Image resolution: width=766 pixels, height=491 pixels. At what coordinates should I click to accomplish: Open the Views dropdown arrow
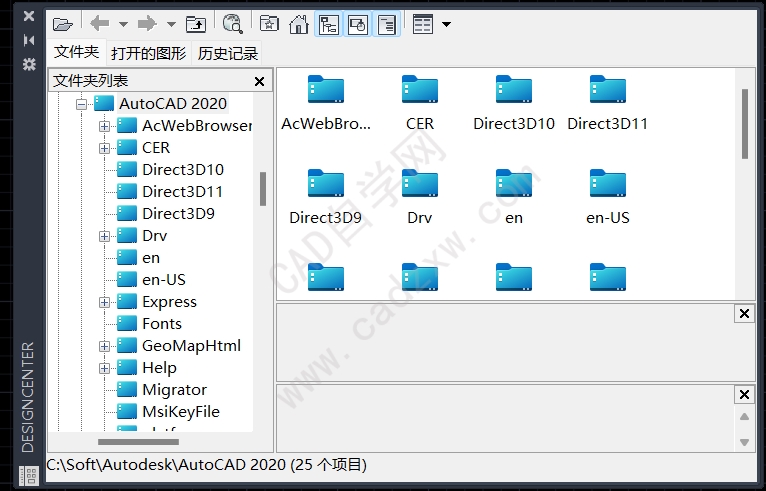tap(447, 24)
